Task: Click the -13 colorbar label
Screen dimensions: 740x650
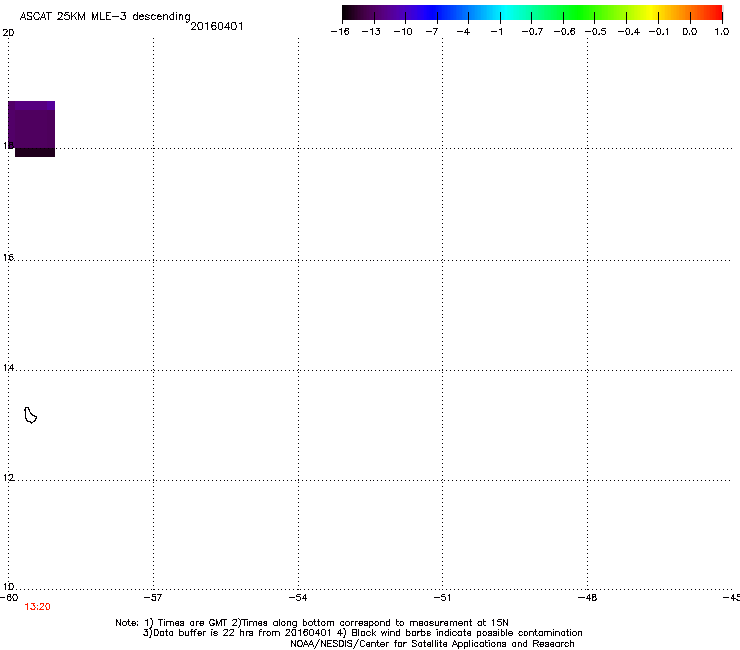Action: (371, 32)
